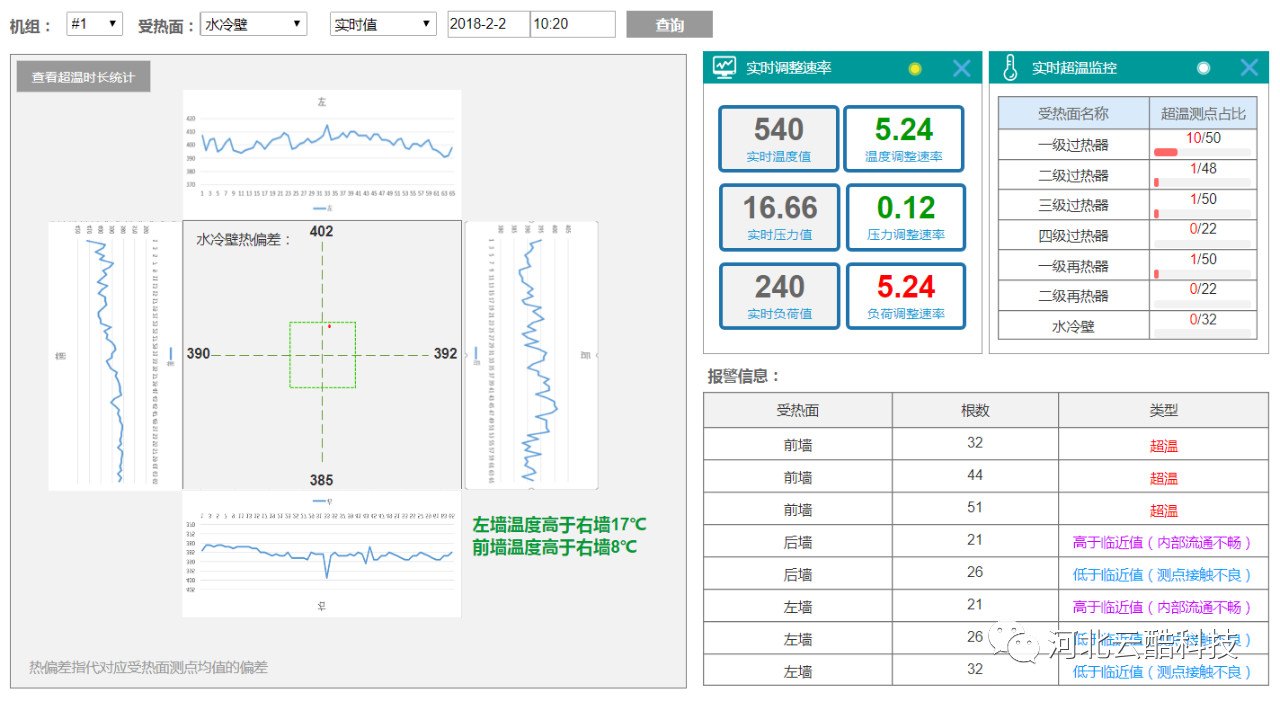Click the red dot in the heat deviation plot
1280x701 pixels.
[x=329, y=326]
